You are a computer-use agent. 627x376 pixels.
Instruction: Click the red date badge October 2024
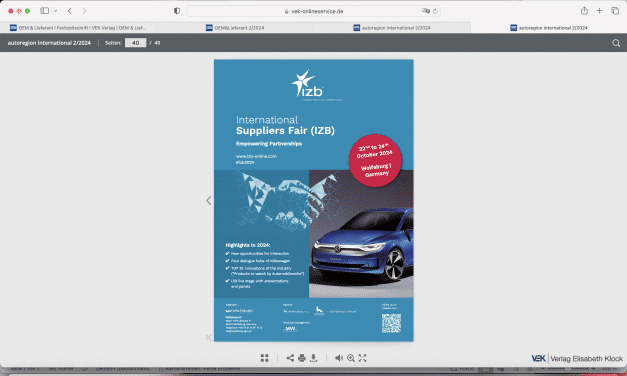click(375, 160)
